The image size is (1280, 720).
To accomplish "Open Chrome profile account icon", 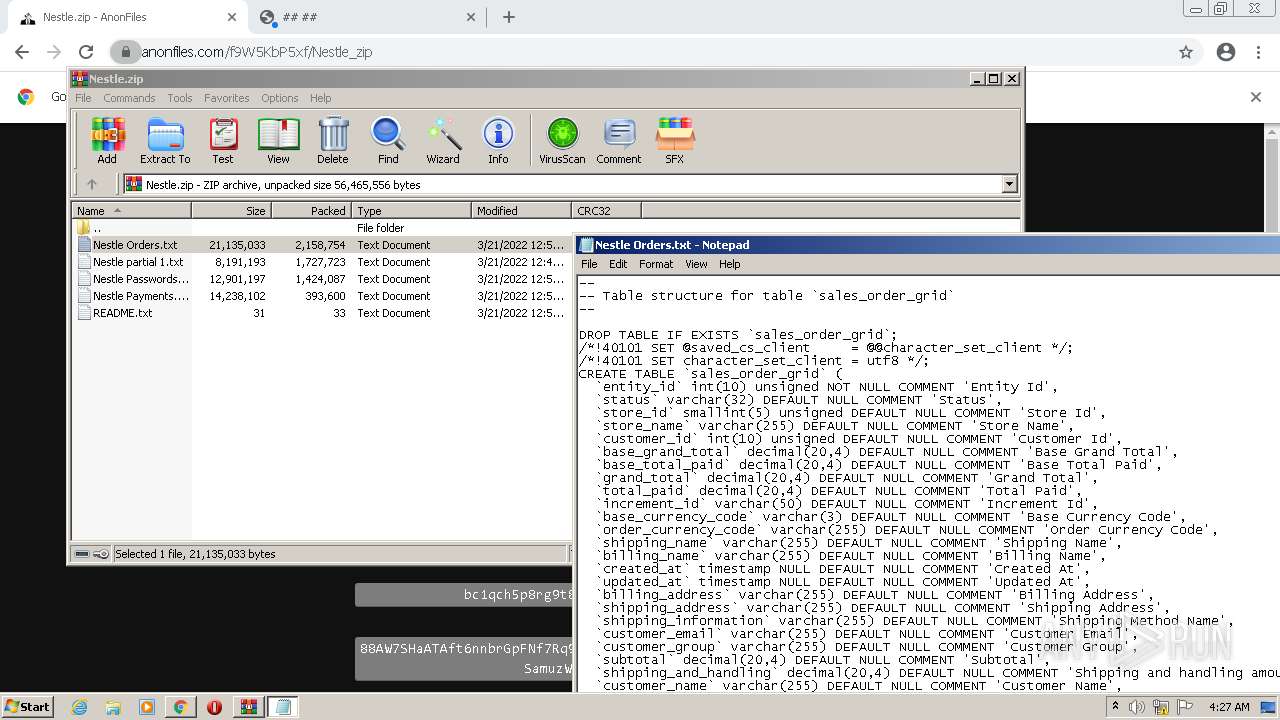I will coord(1226,52).
